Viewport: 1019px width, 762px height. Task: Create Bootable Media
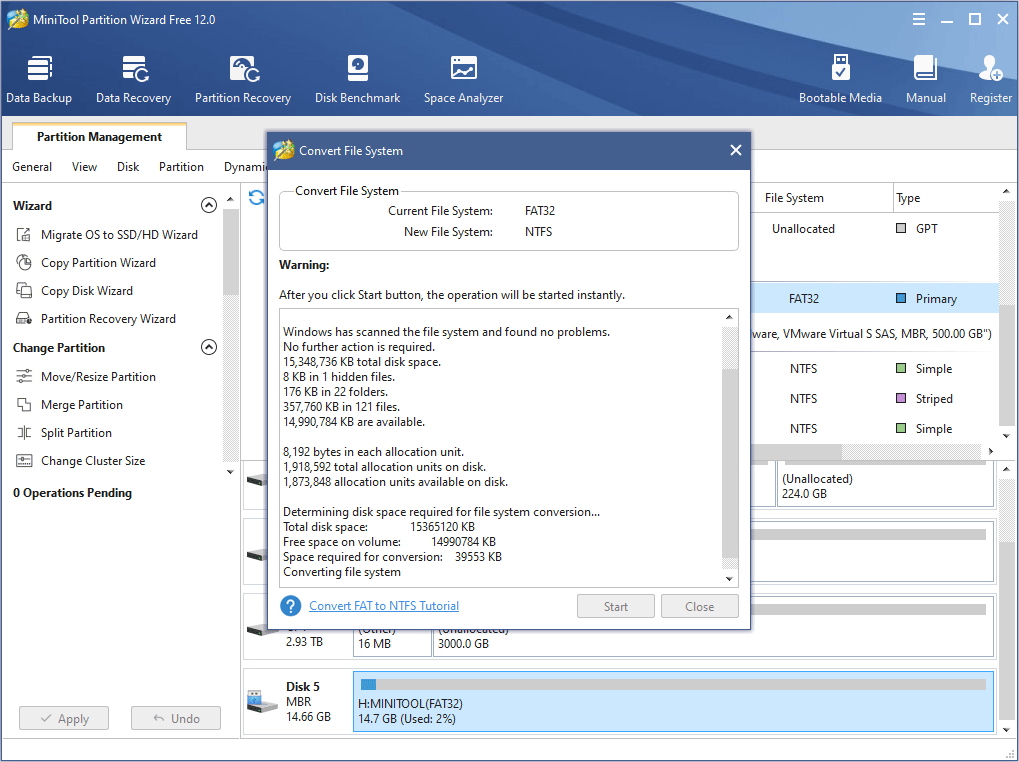tap(840, 79)
